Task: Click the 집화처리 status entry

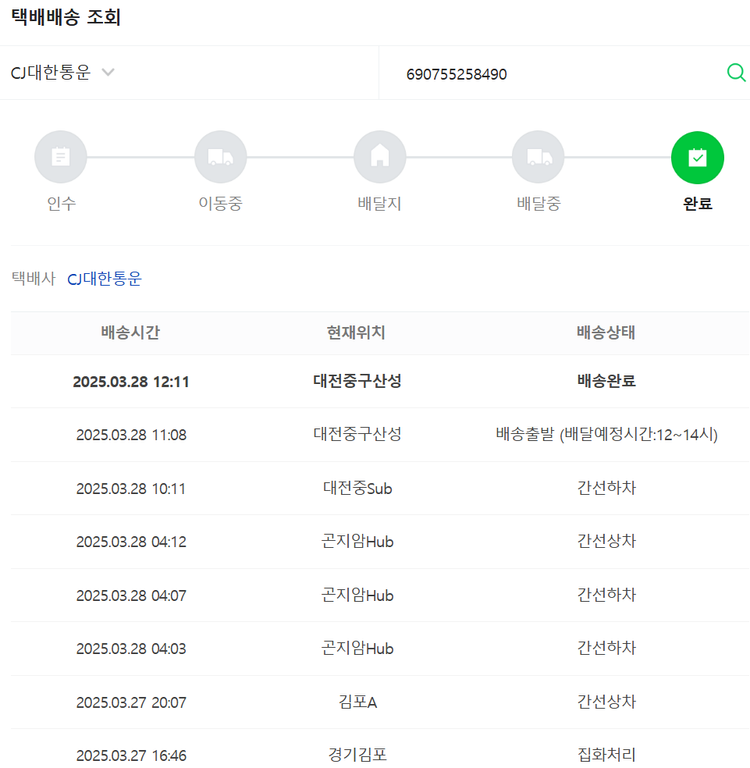Action: point(606,755)
